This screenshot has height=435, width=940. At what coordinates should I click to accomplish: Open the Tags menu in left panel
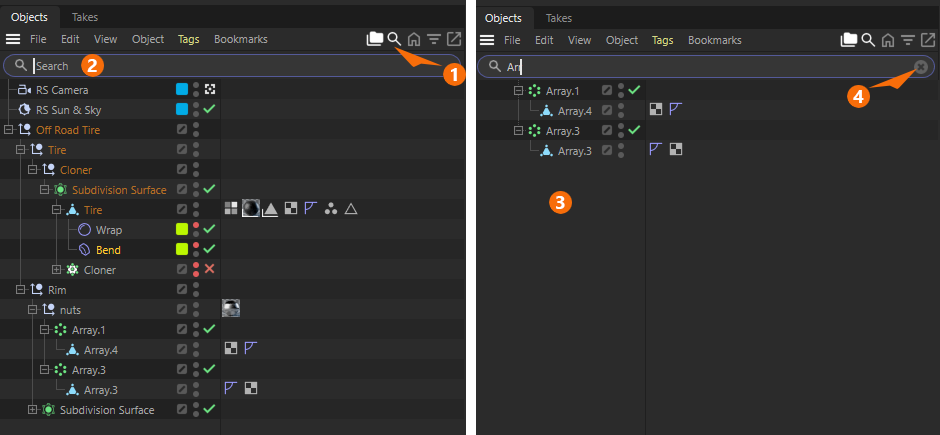tap(188, 40)
